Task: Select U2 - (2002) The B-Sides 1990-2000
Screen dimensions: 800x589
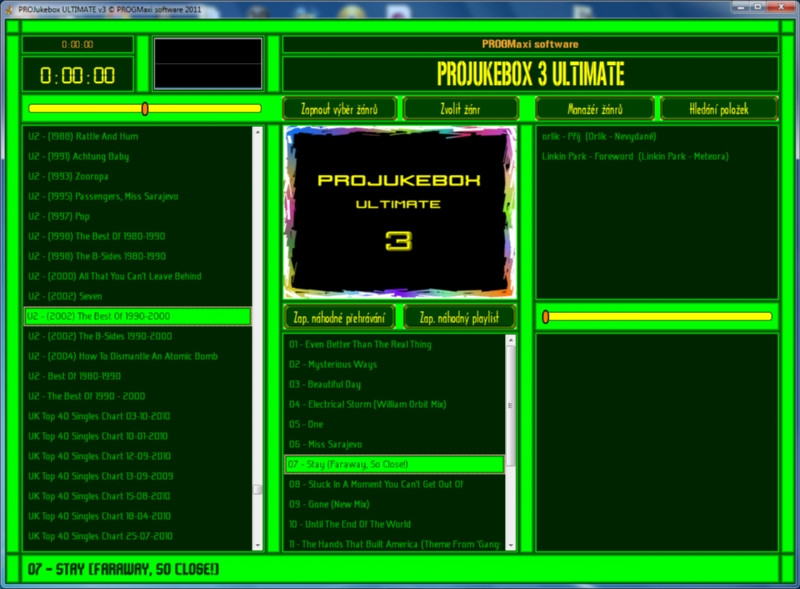Action: (x=137, y=336)
